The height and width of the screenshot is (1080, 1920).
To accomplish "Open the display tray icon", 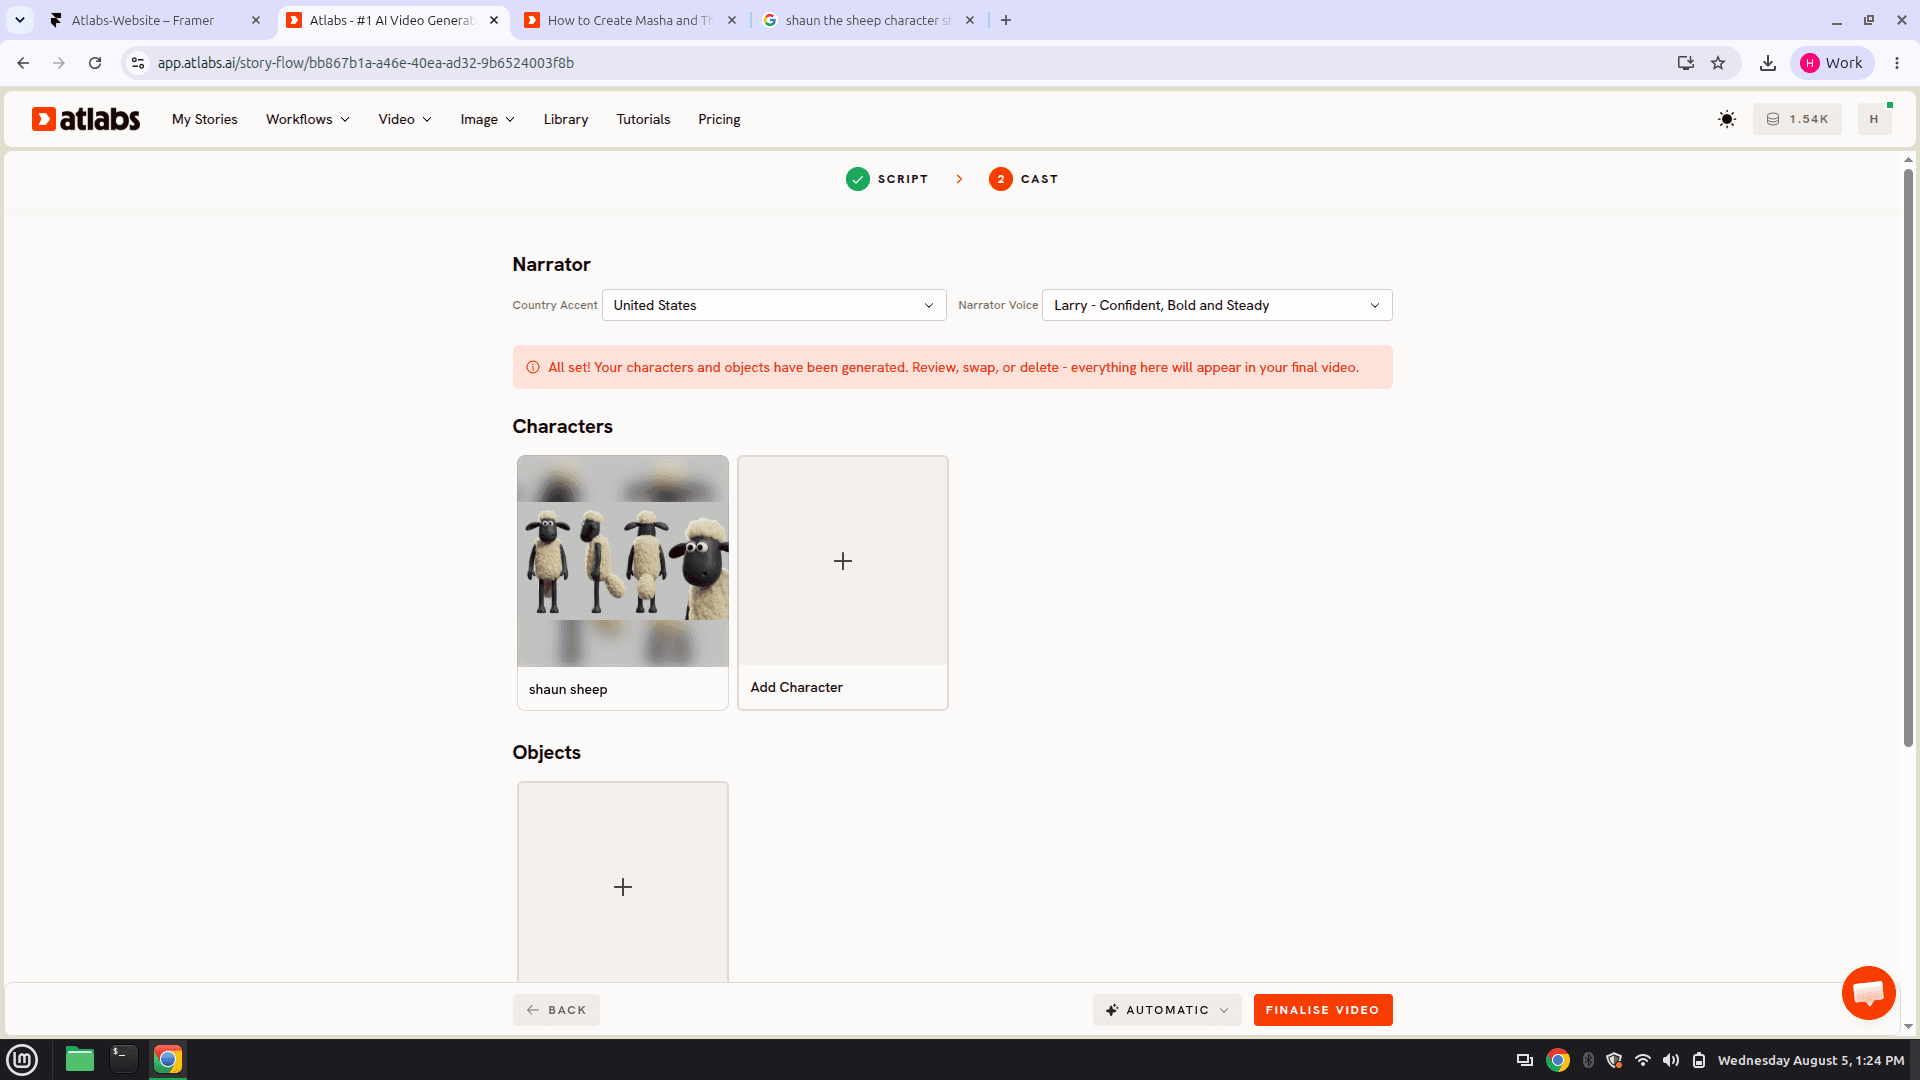I will click(1525, 1060).
